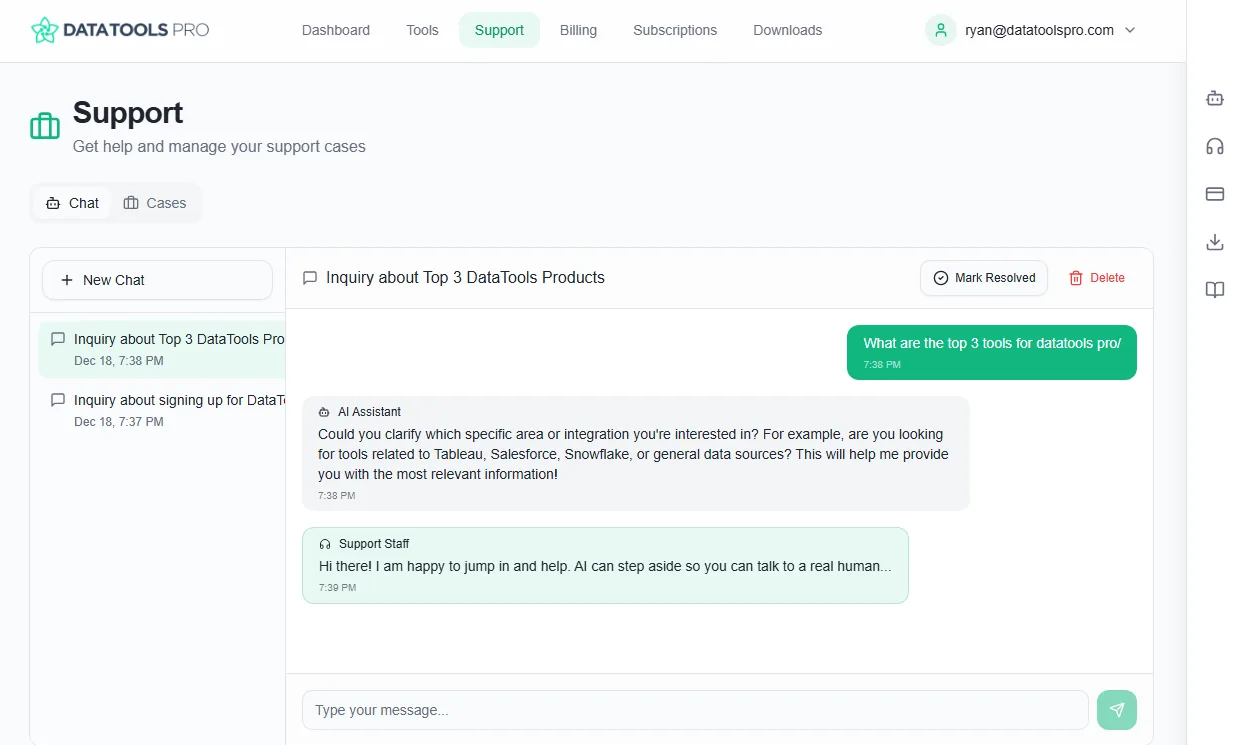Switch to the Chat tab
Viewport: 1242px width, 745px height.
(x=71, y=203)
